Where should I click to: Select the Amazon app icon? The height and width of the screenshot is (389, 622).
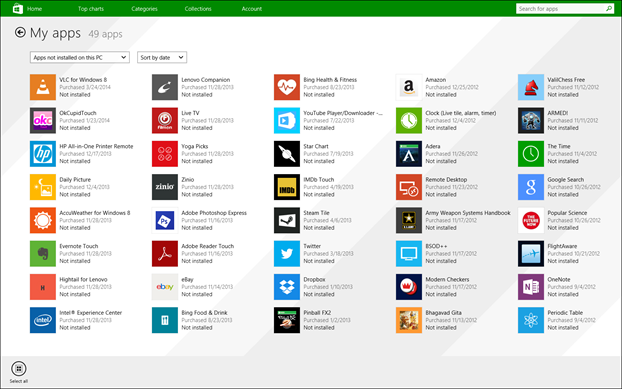point(409,87)
